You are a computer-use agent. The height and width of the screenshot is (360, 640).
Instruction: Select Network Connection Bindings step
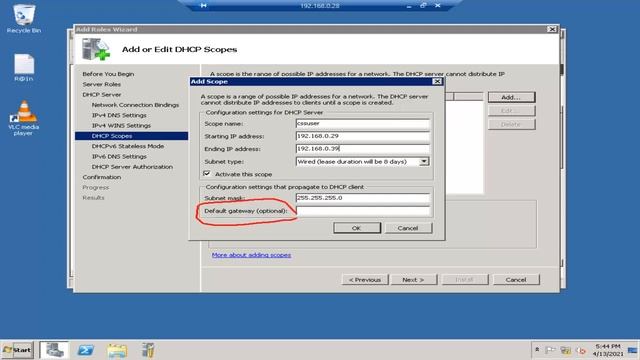tap(135, 105)
